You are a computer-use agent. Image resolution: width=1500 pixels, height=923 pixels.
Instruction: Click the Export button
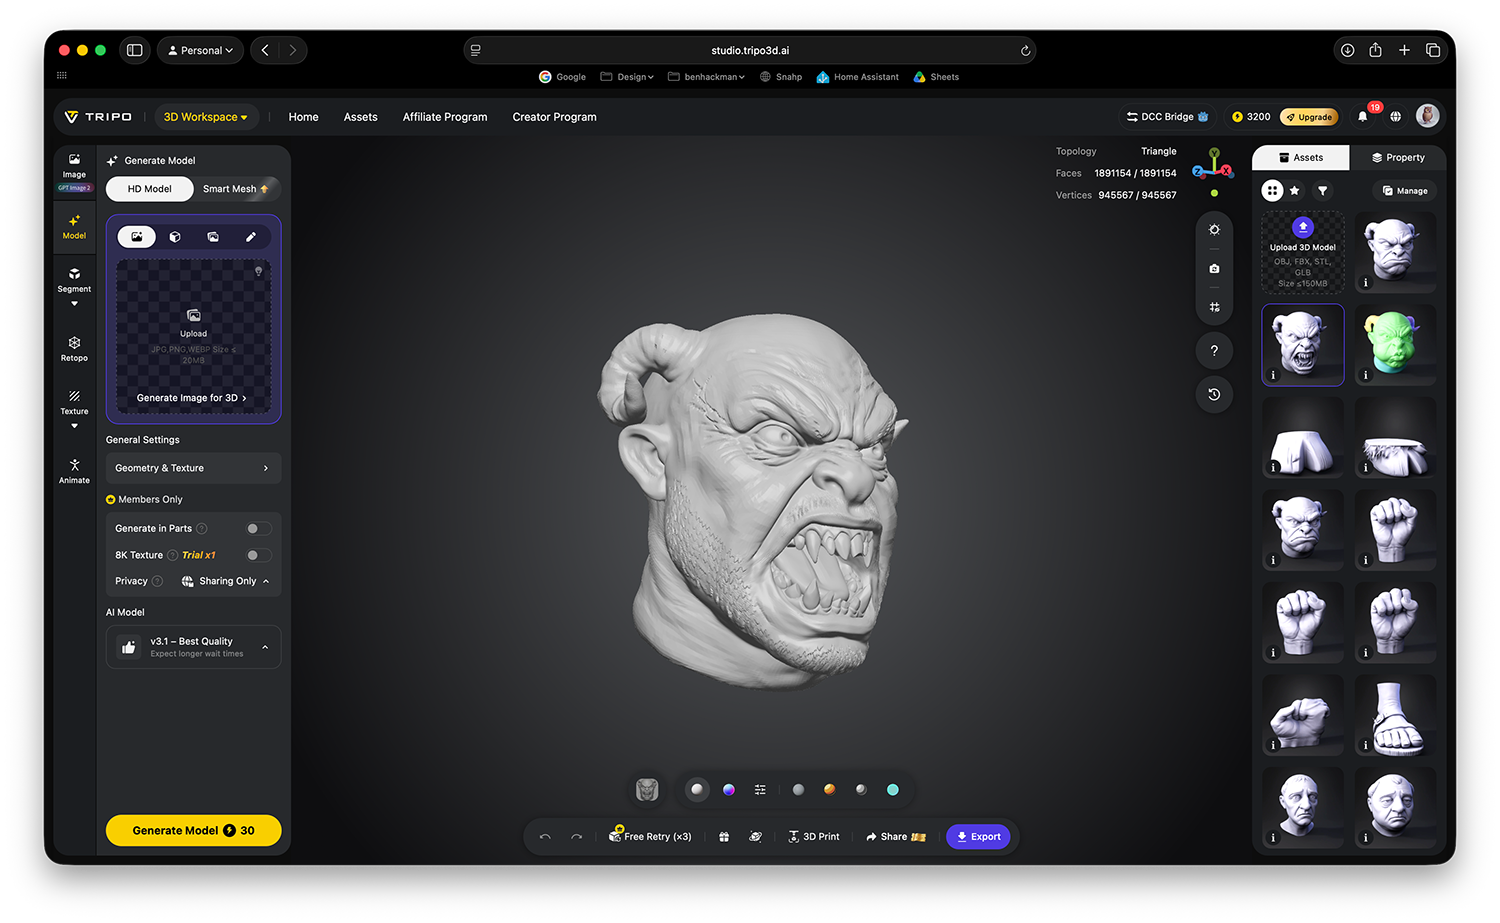coord(978,837)
